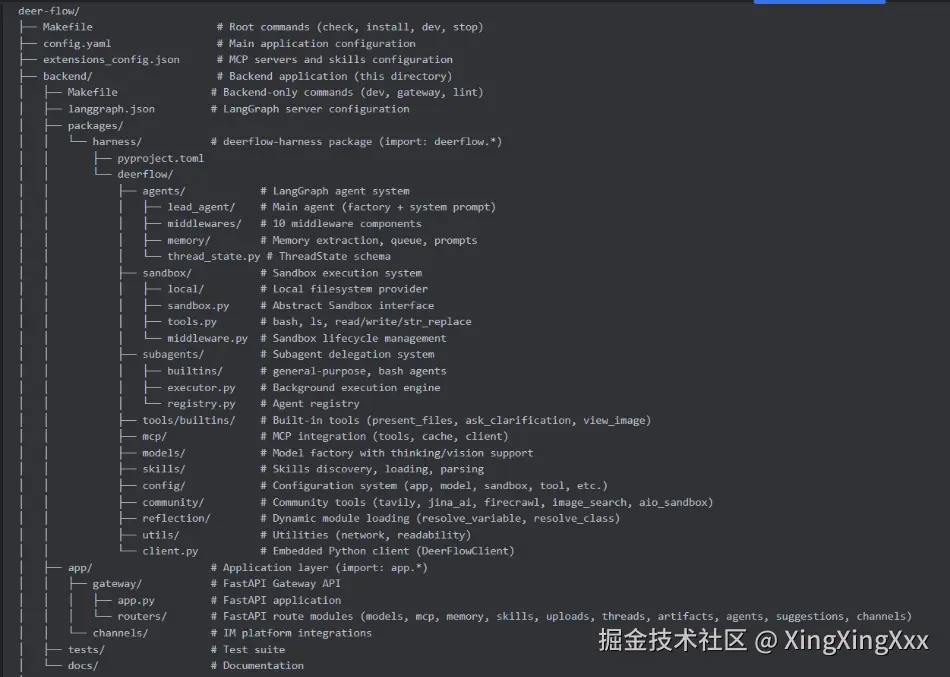Click the 'middlewares/' folder entry

tap(204, 224)
